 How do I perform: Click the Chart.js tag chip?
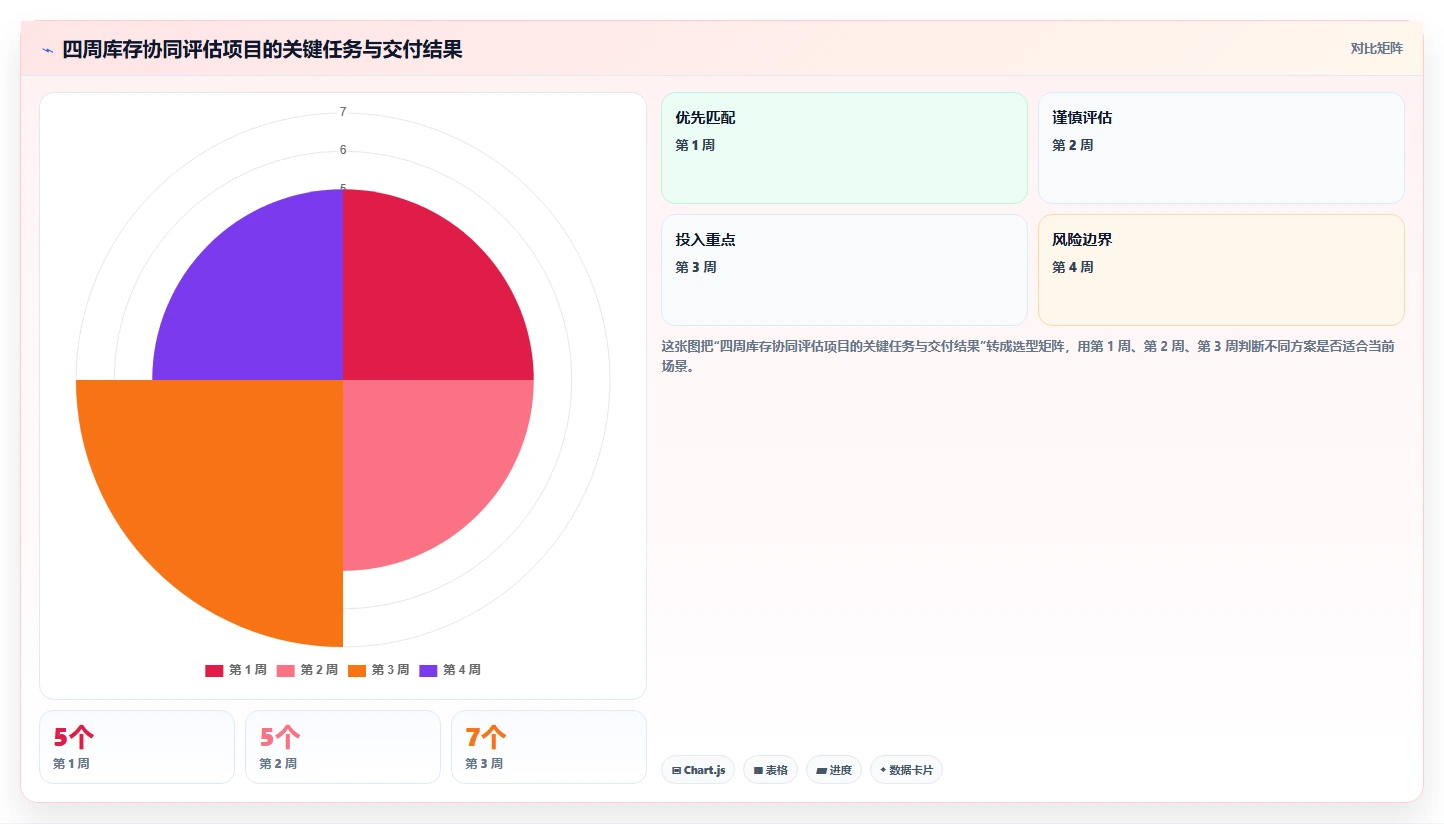pos(698,770)
